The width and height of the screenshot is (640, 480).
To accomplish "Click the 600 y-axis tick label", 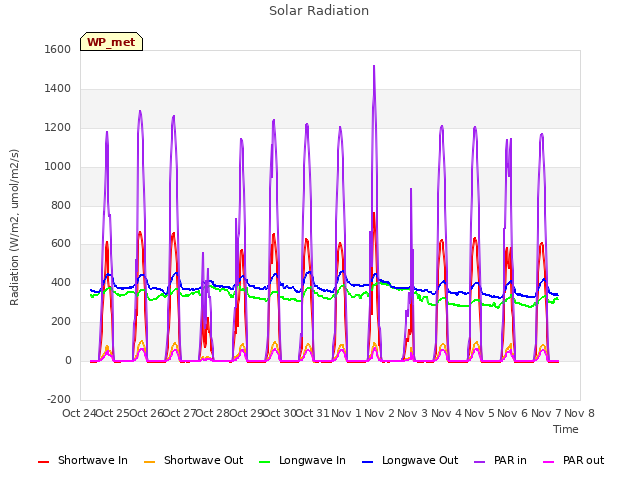I will pyautogui.click(x=61, y=244).
